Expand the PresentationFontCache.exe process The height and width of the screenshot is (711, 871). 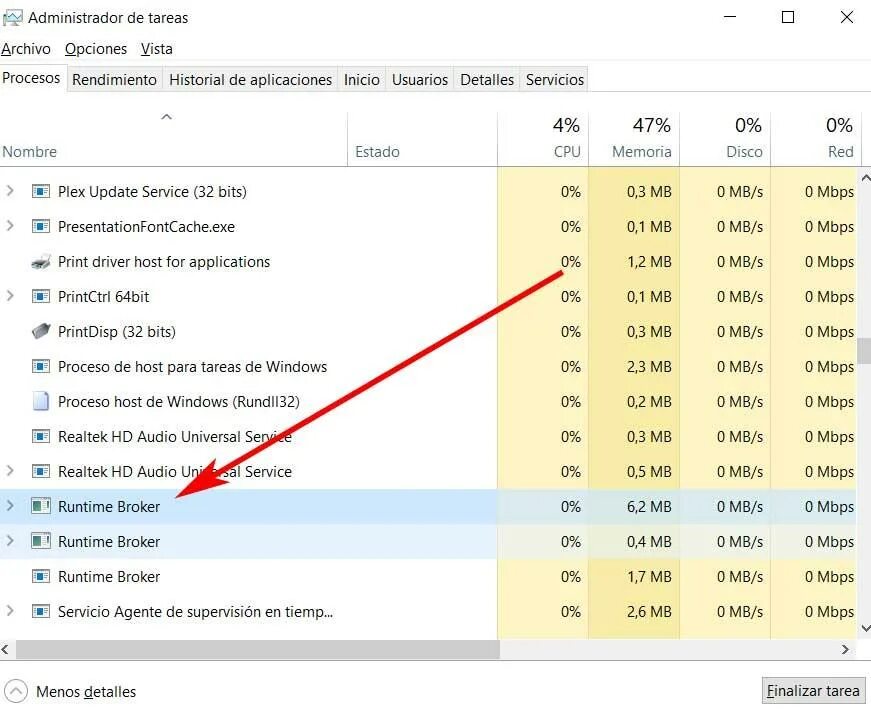click(x=10, y=226)
